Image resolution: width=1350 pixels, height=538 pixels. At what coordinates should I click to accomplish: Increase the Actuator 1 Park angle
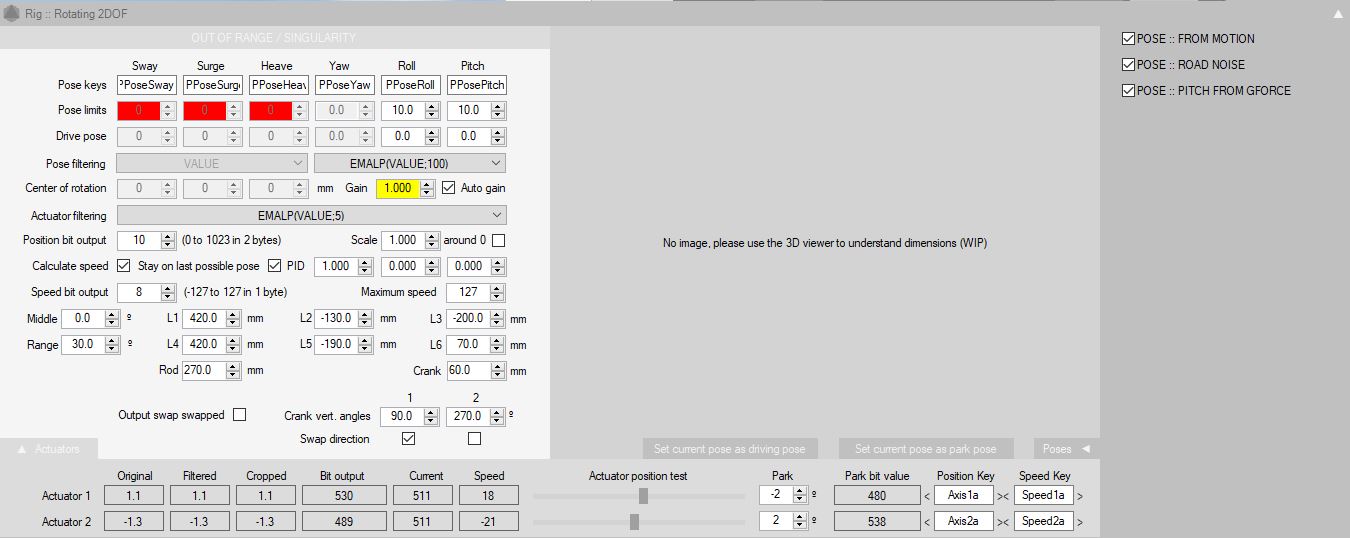pyautogui.click(x=799, y=491)
